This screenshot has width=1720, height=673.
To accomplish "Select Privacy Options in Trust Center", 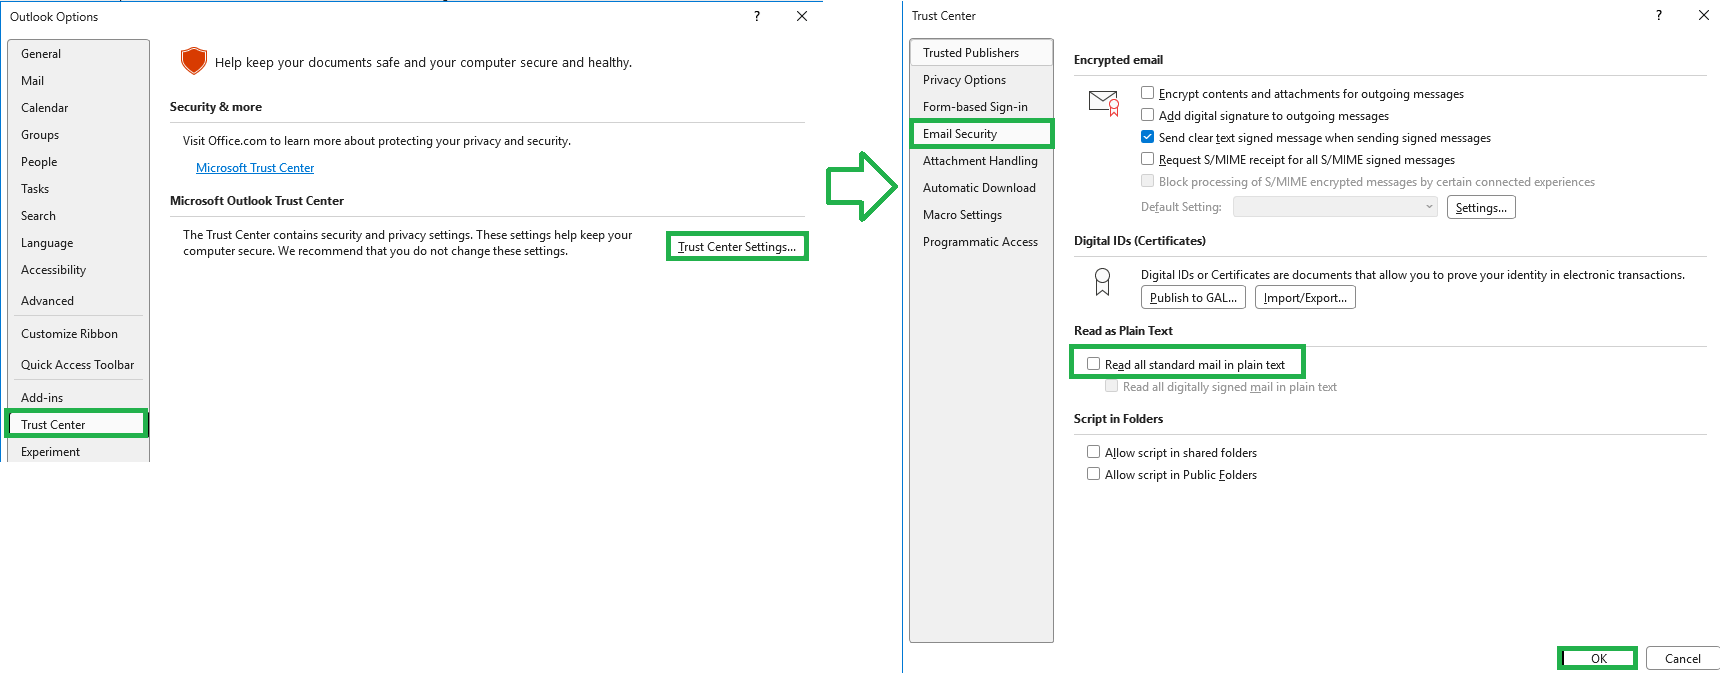I will (x=981, y=80).
